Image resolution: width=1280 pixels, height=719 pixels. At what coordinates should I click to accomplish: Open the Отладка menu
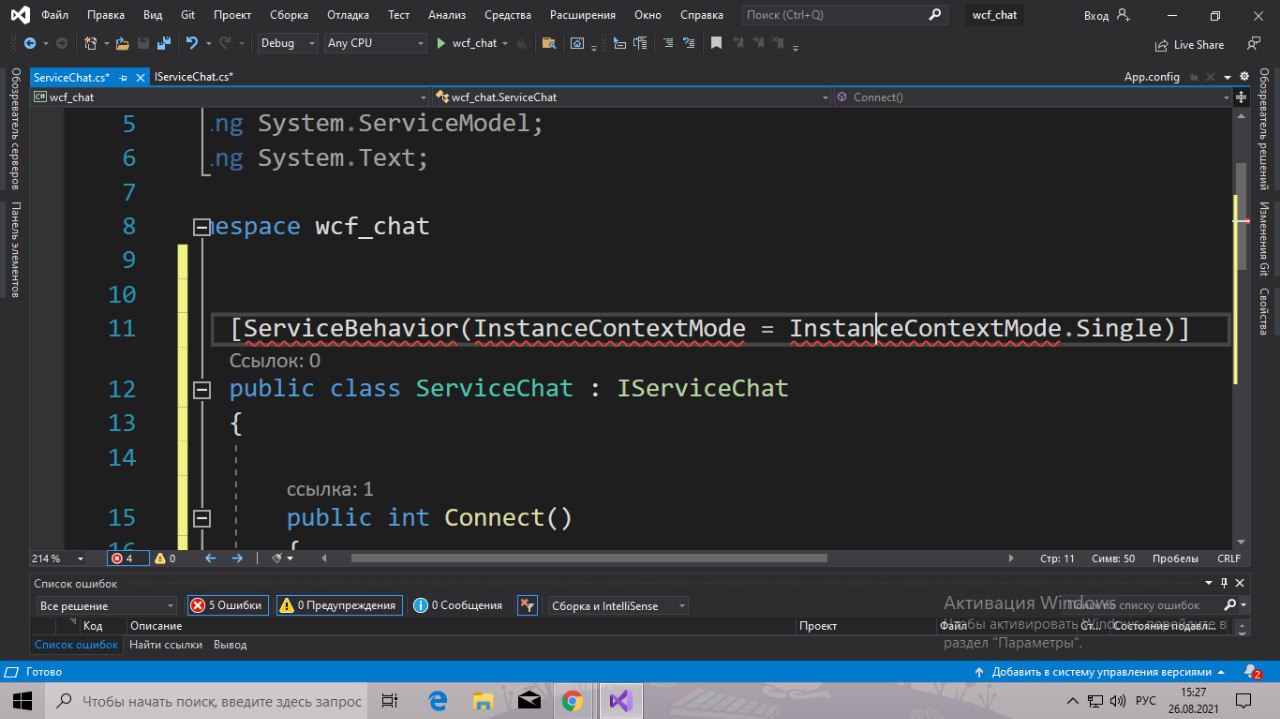[348, 15]
